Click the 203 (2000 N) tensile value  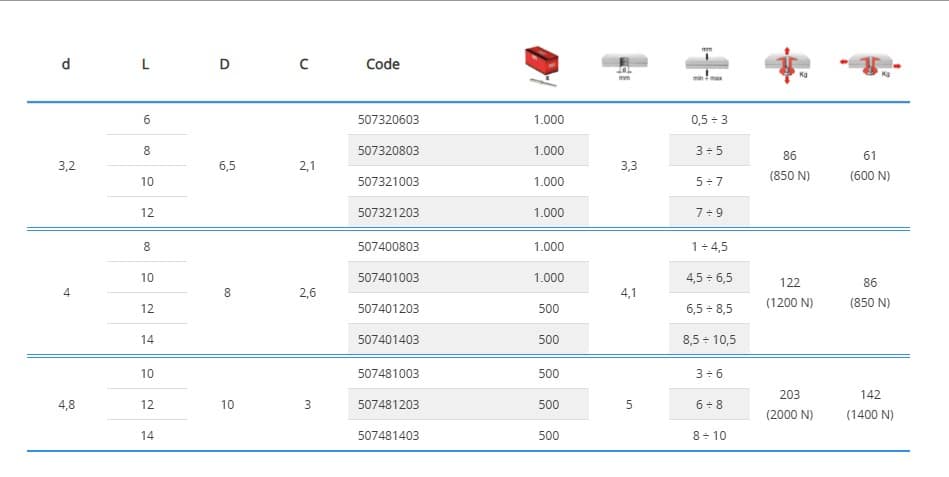pyautogui.click(x=789, y=405)
